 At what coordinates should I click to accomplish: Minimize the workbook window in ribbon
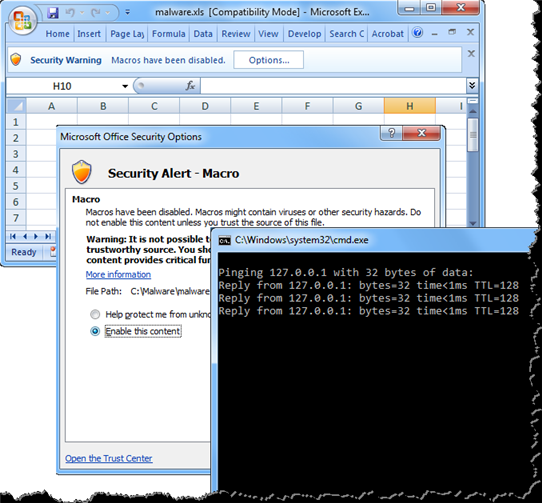click(x=434, y=34)
